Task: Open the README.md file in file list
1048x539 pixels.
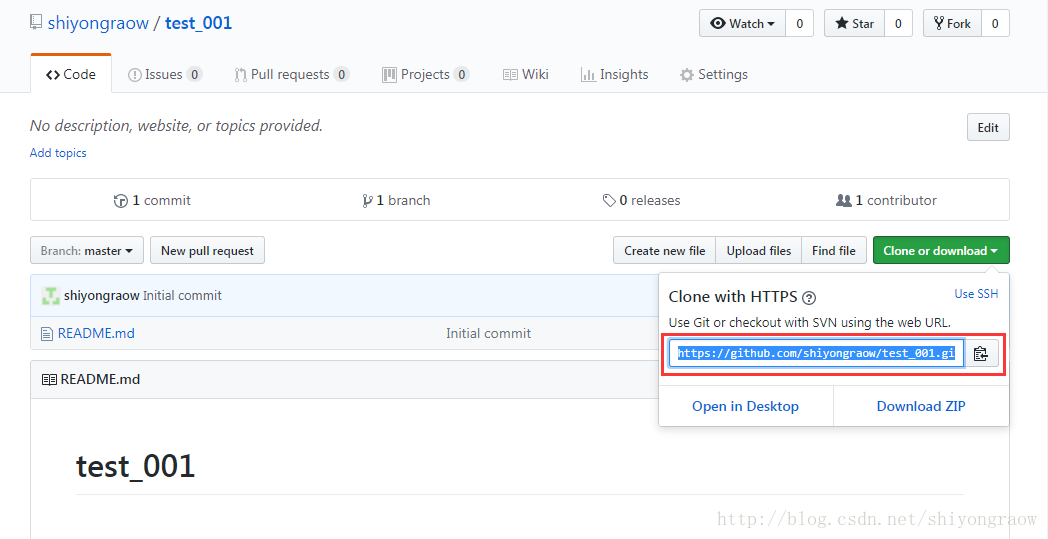Action: pyautogui.click(x=96, y=333)
